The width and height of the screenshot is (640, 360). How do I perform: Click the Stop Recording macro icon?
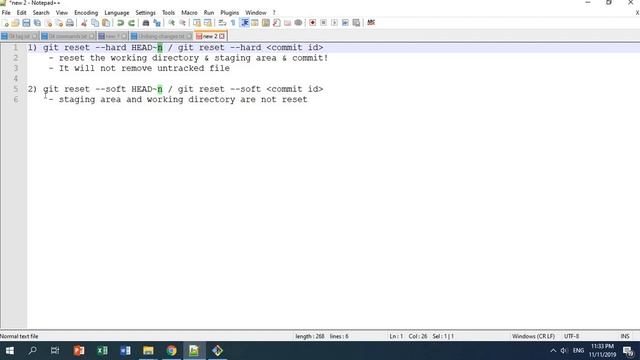(x=324, y=23)
